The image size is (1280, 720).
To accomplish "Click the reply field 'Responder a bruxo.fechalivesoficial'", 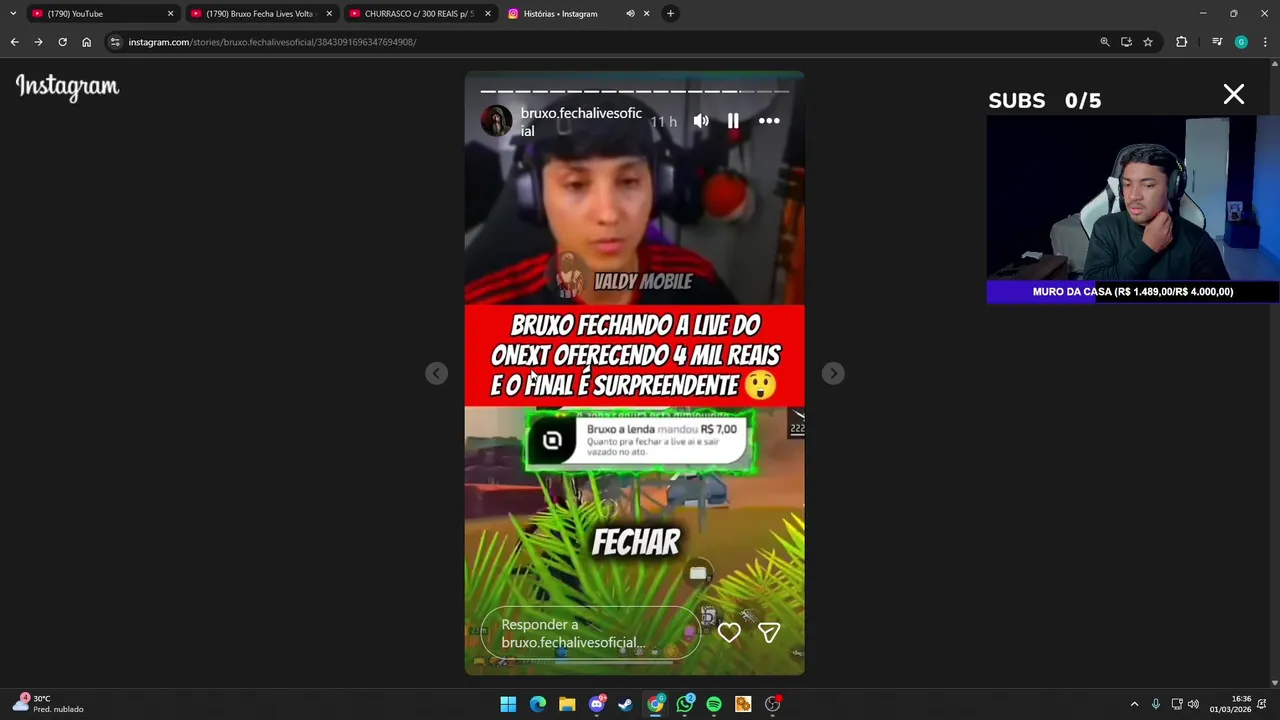I will coord(590,633).
